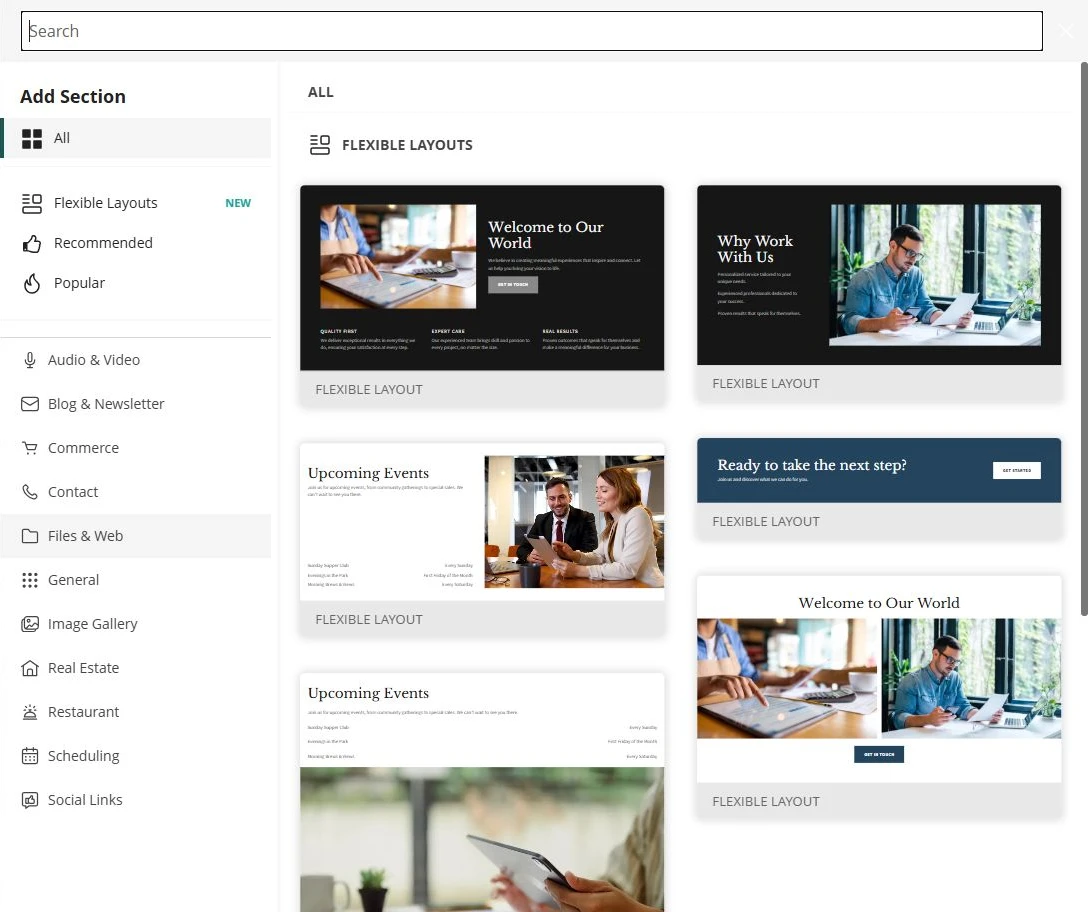Click the Search input field
This screenshot has height=912, width=1088.
(x=532, y=31)
